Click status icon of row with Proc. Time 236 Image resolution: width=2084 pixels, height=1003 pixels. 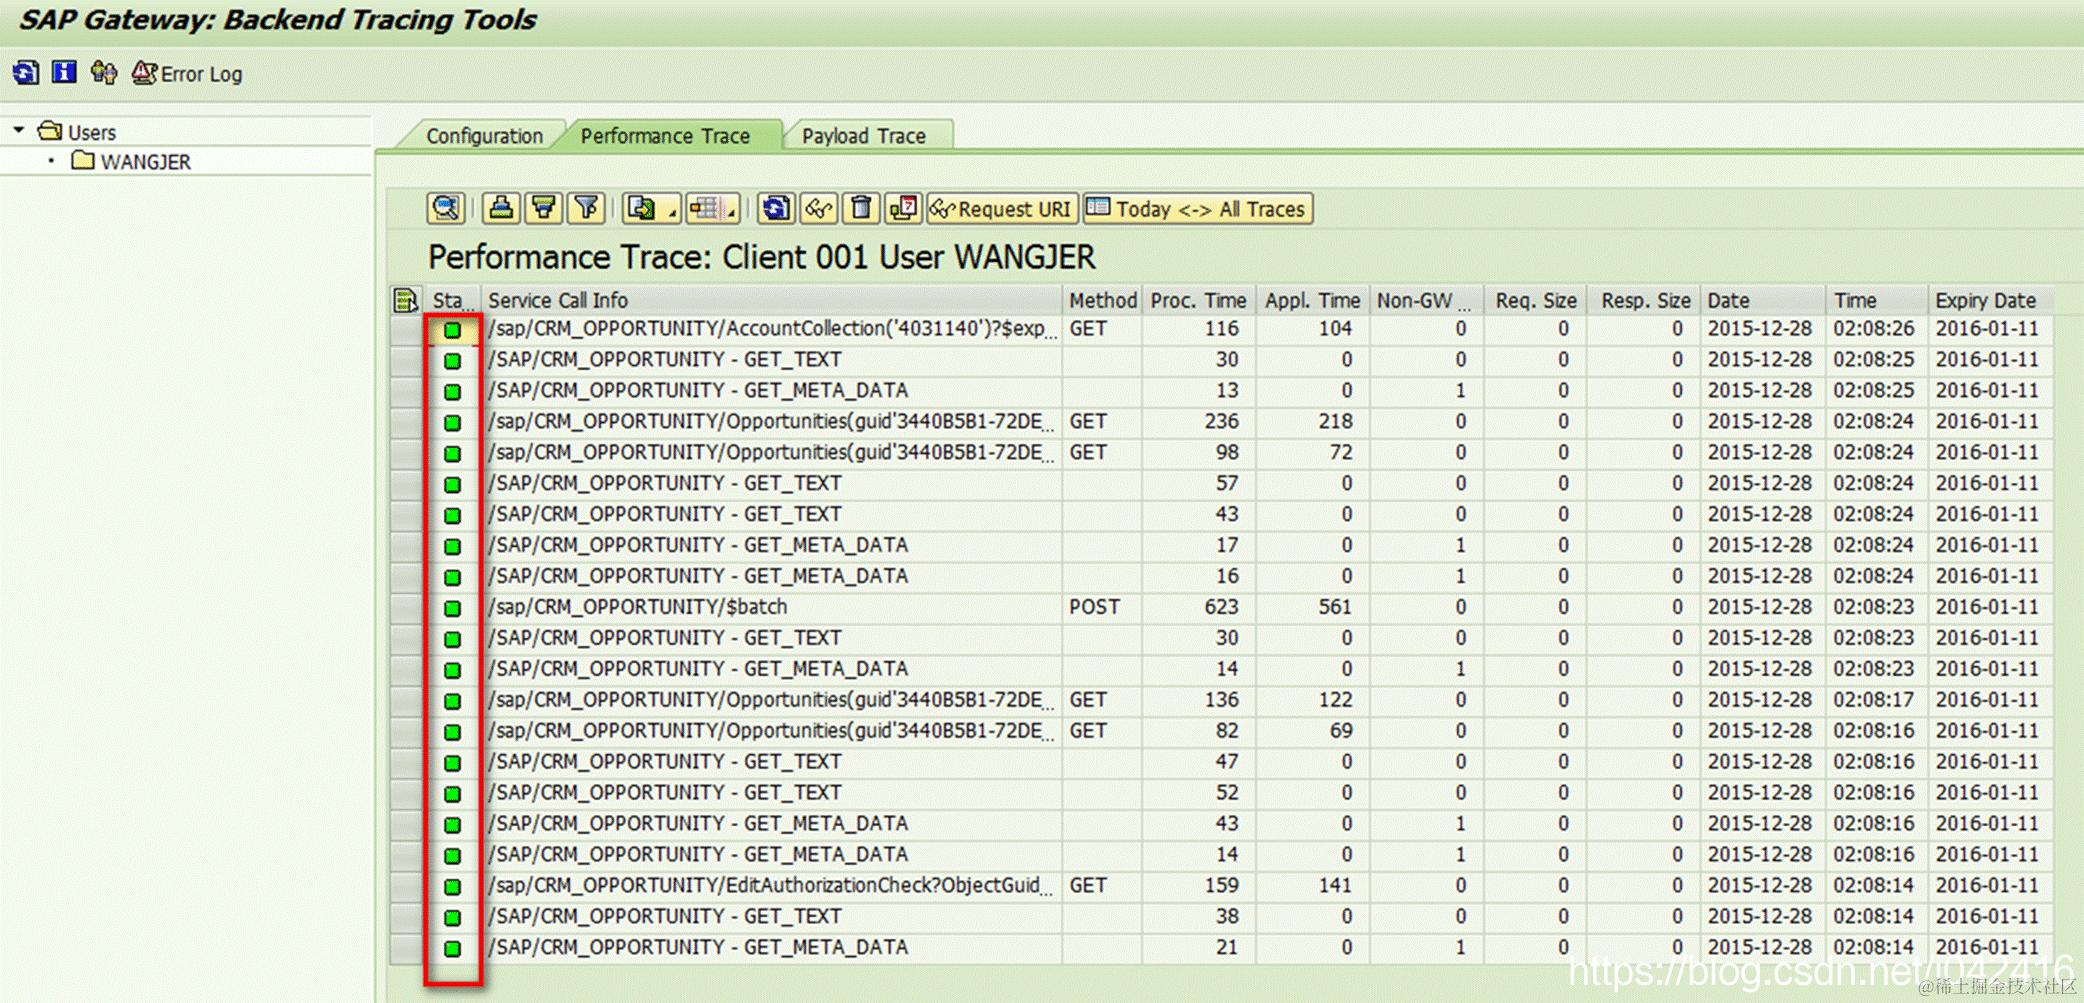click(453, 422)
